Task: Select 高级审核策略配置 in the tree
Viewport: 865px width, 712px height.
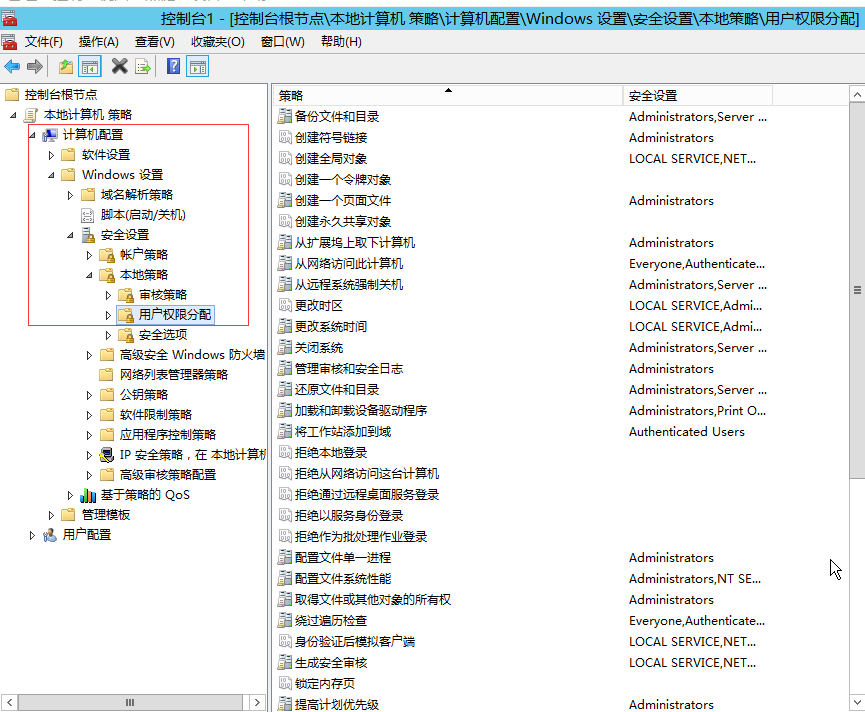Action: click(x=168, y=475)
